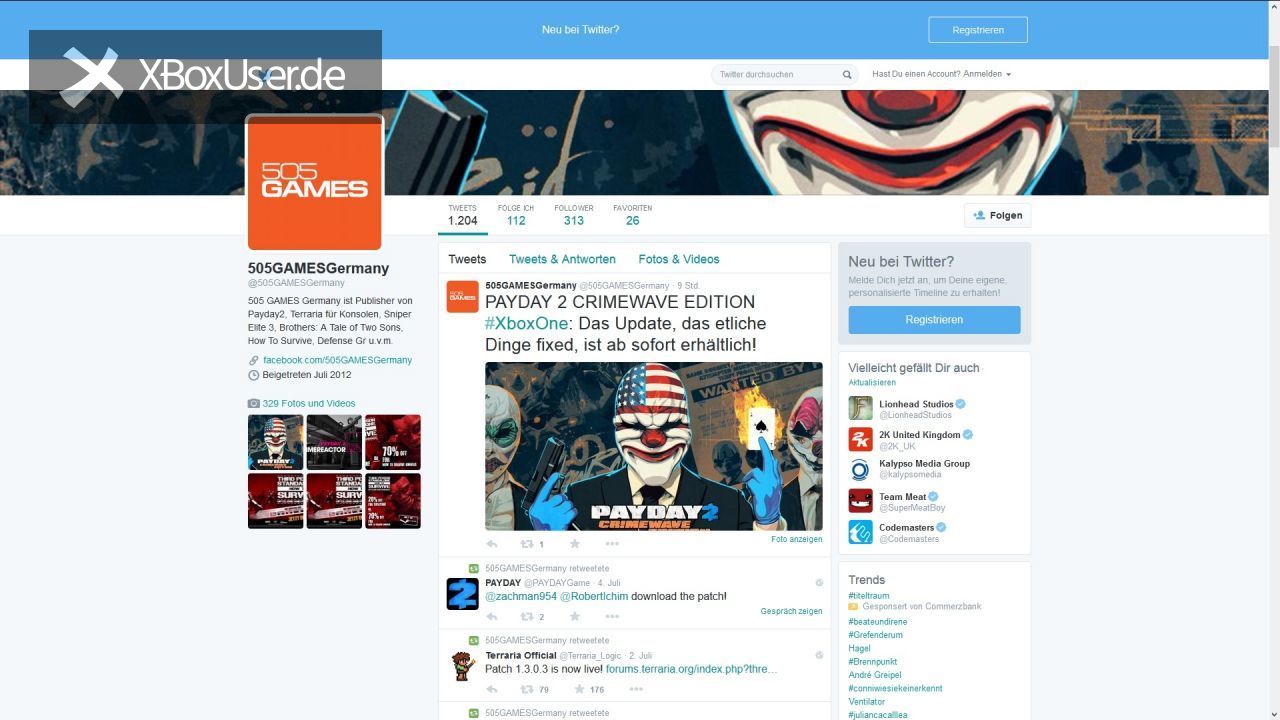Viewport: 1280px width, 720px height.
Task: Open the Follower count 313
Action: [x=574, y=215]
